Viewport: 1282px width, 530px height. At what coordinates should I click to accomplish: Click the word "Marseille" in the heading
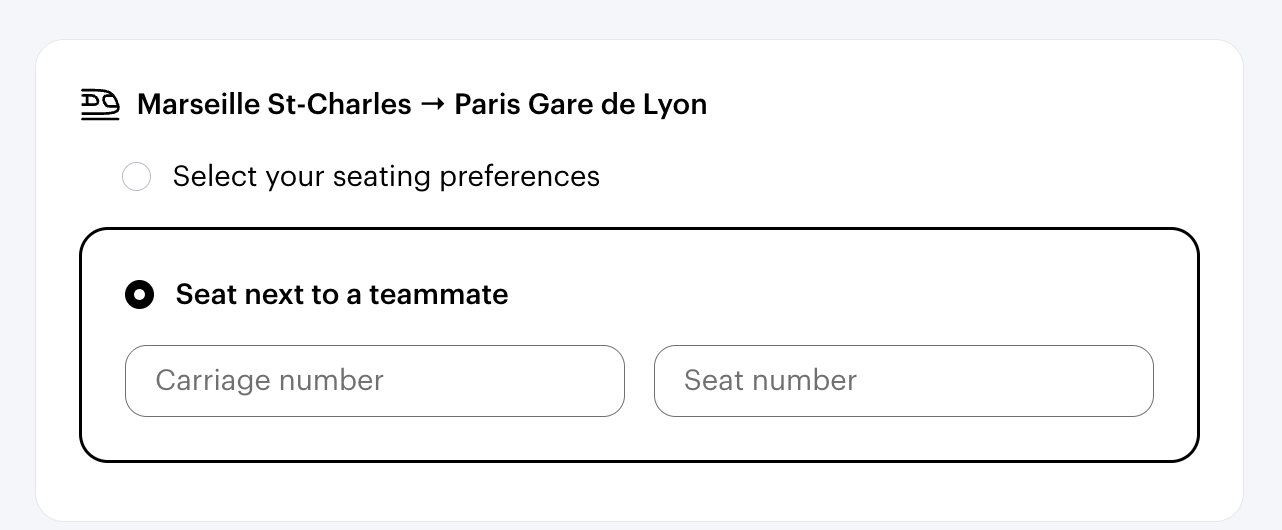pos(198,104)
